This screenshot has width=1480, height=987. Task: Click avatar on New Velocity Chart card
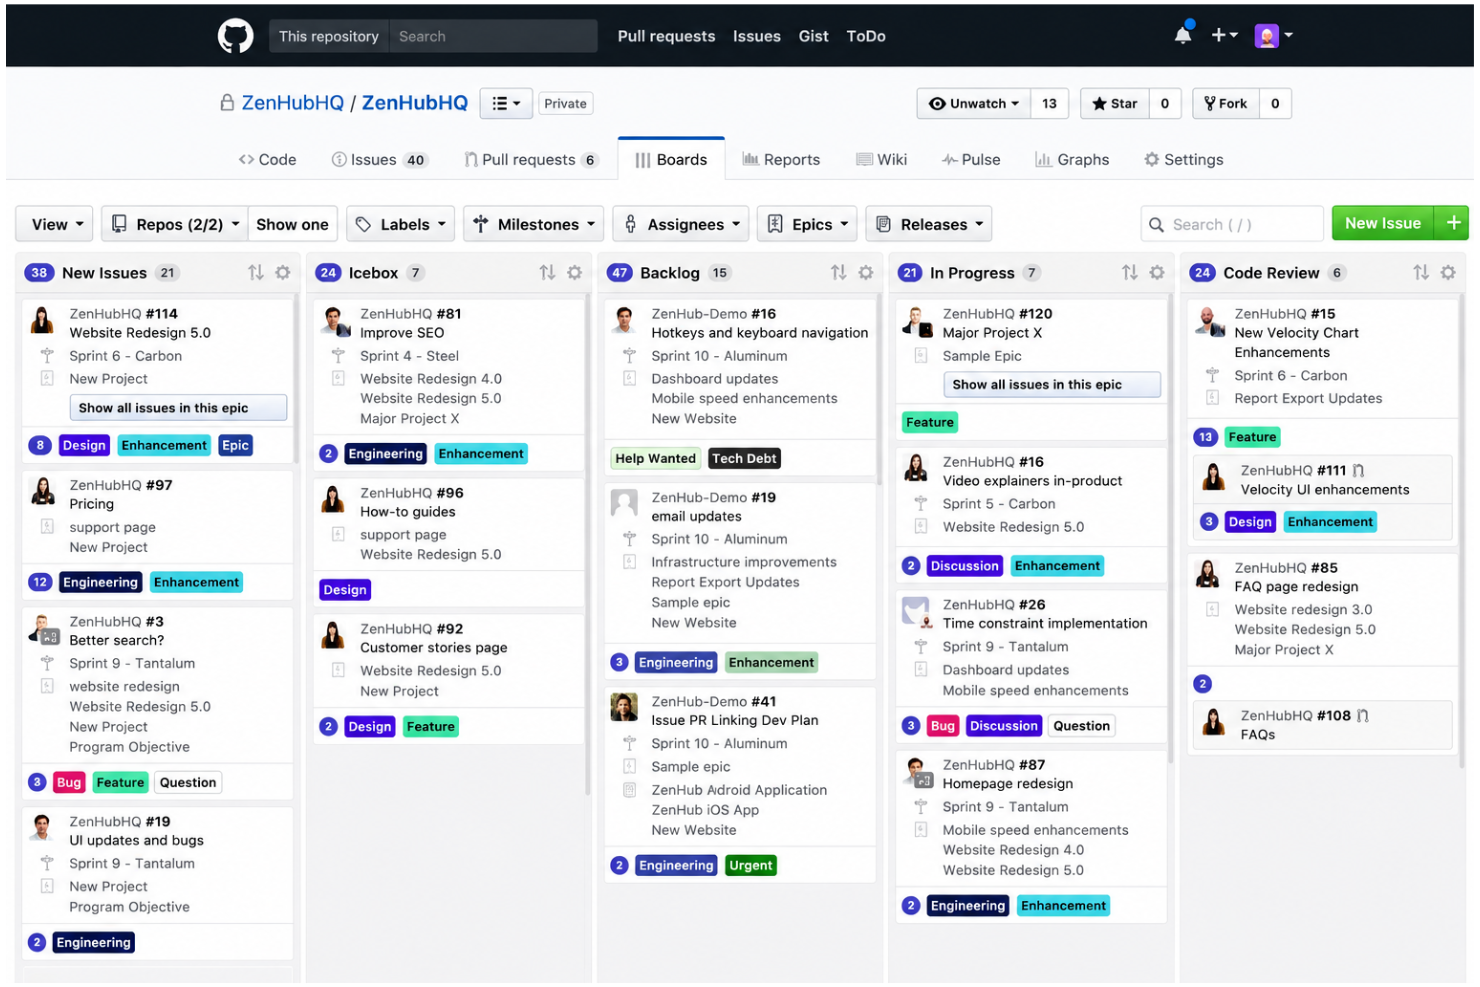point(1208,320)
